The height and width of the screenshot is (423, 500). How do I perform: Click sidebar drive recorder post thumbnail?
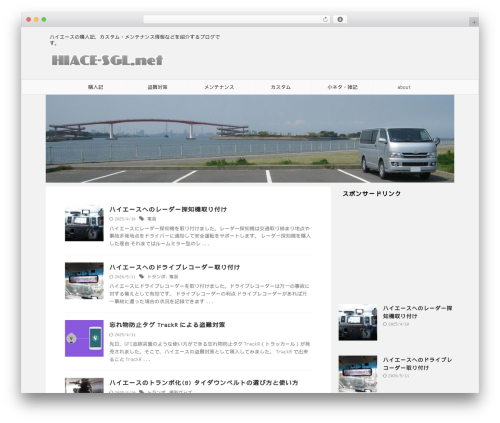pyautogui.click(x=358, y=374)
